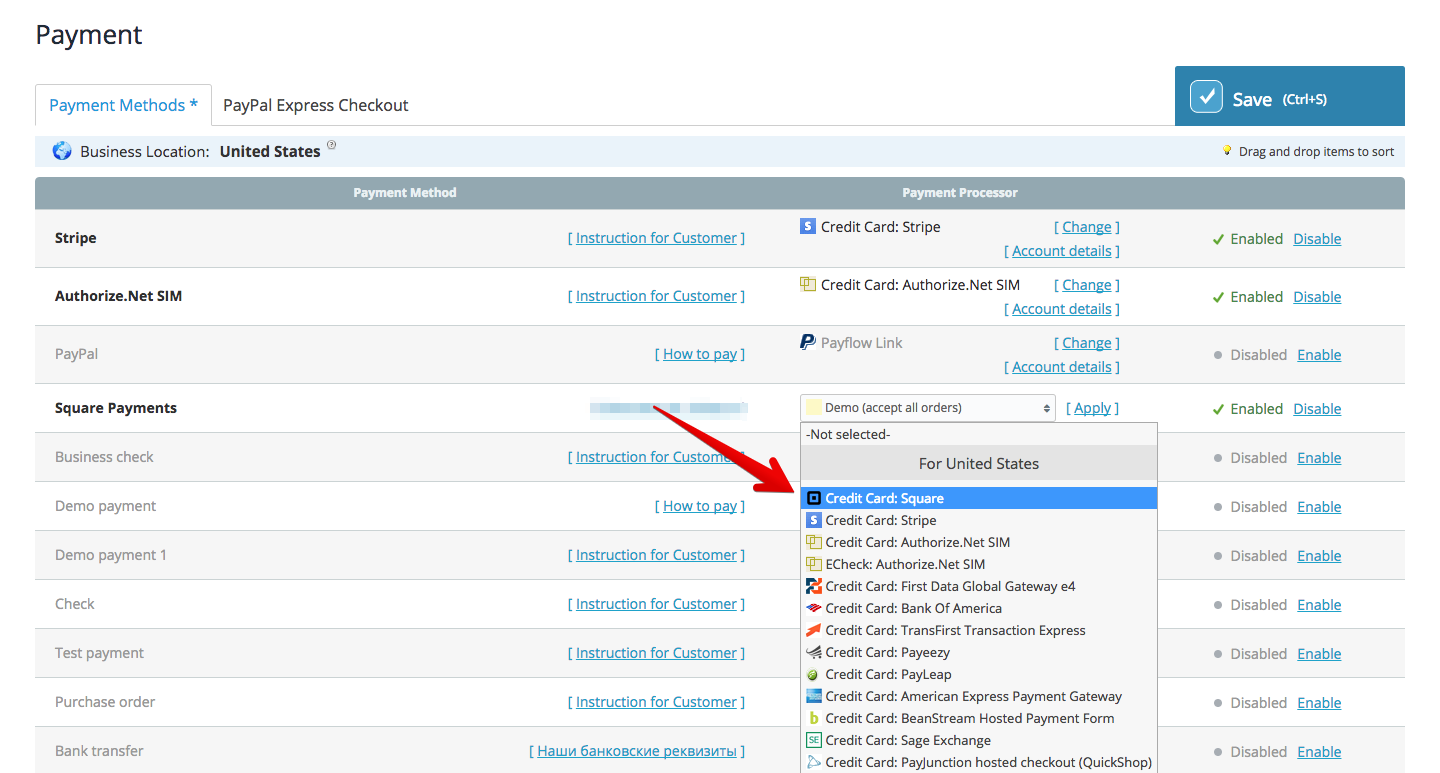
Task: Disable the Stripe payment method
Action: [1317, 239]
